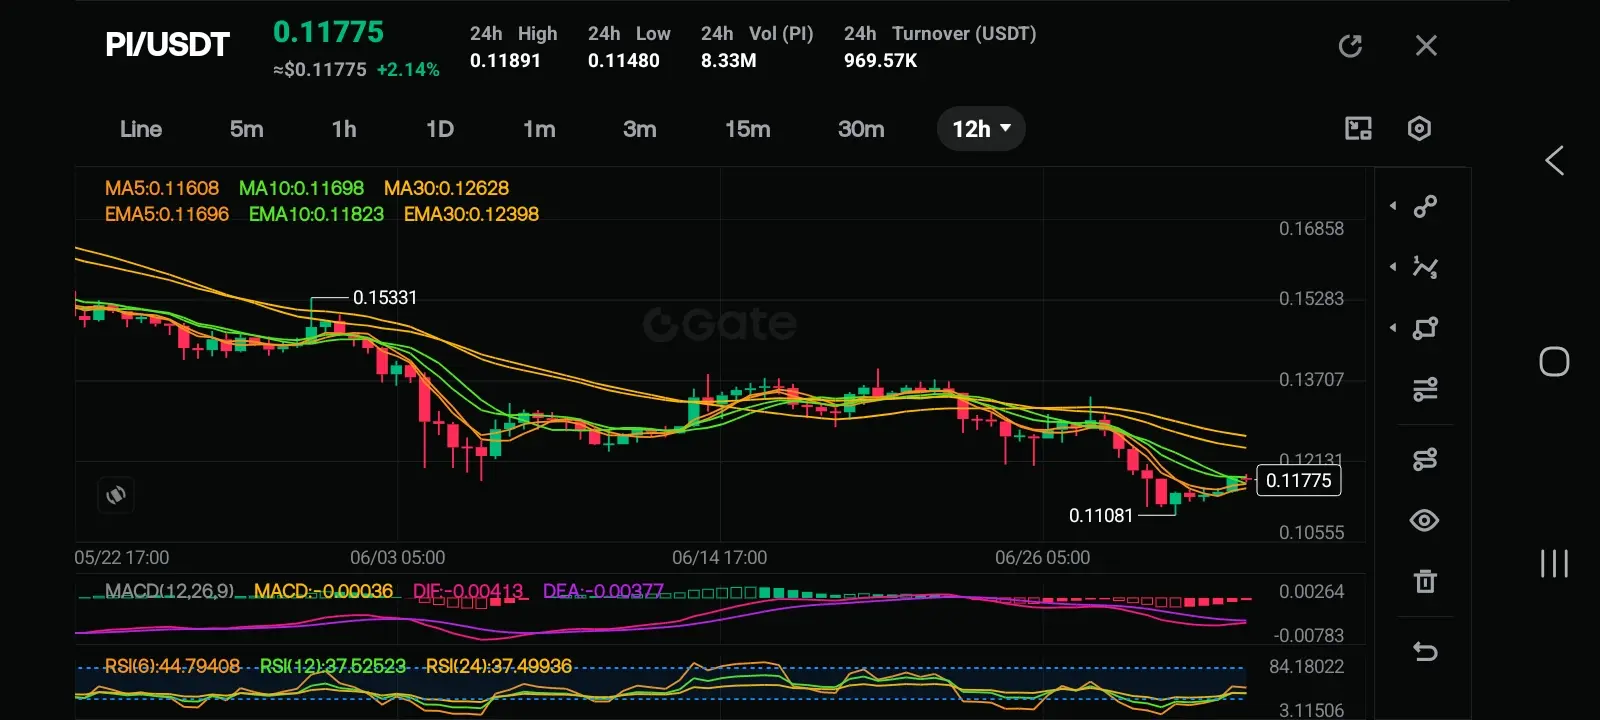Select the rectangle shape drawing tool
The image size is (1600, 720).
click(x=1425, y=328)
